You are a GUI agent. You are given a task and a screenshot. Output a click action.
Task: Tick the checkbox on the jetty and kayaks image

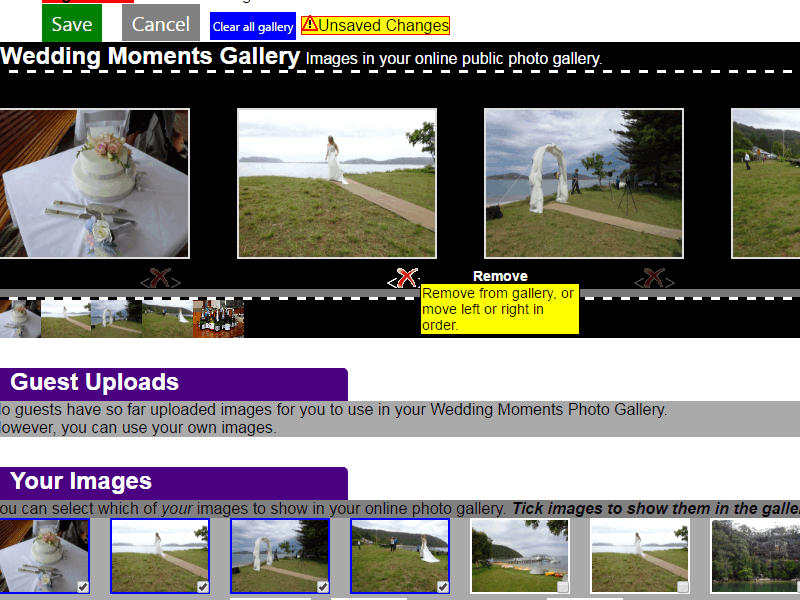(x=562, y=587)
